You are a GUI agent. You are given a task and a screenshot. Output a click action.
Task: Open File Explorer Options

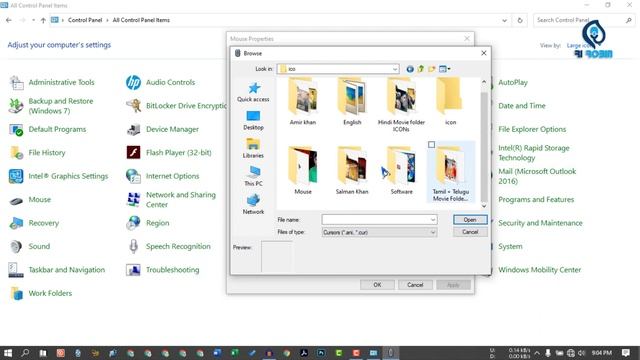tap(532, 129)
